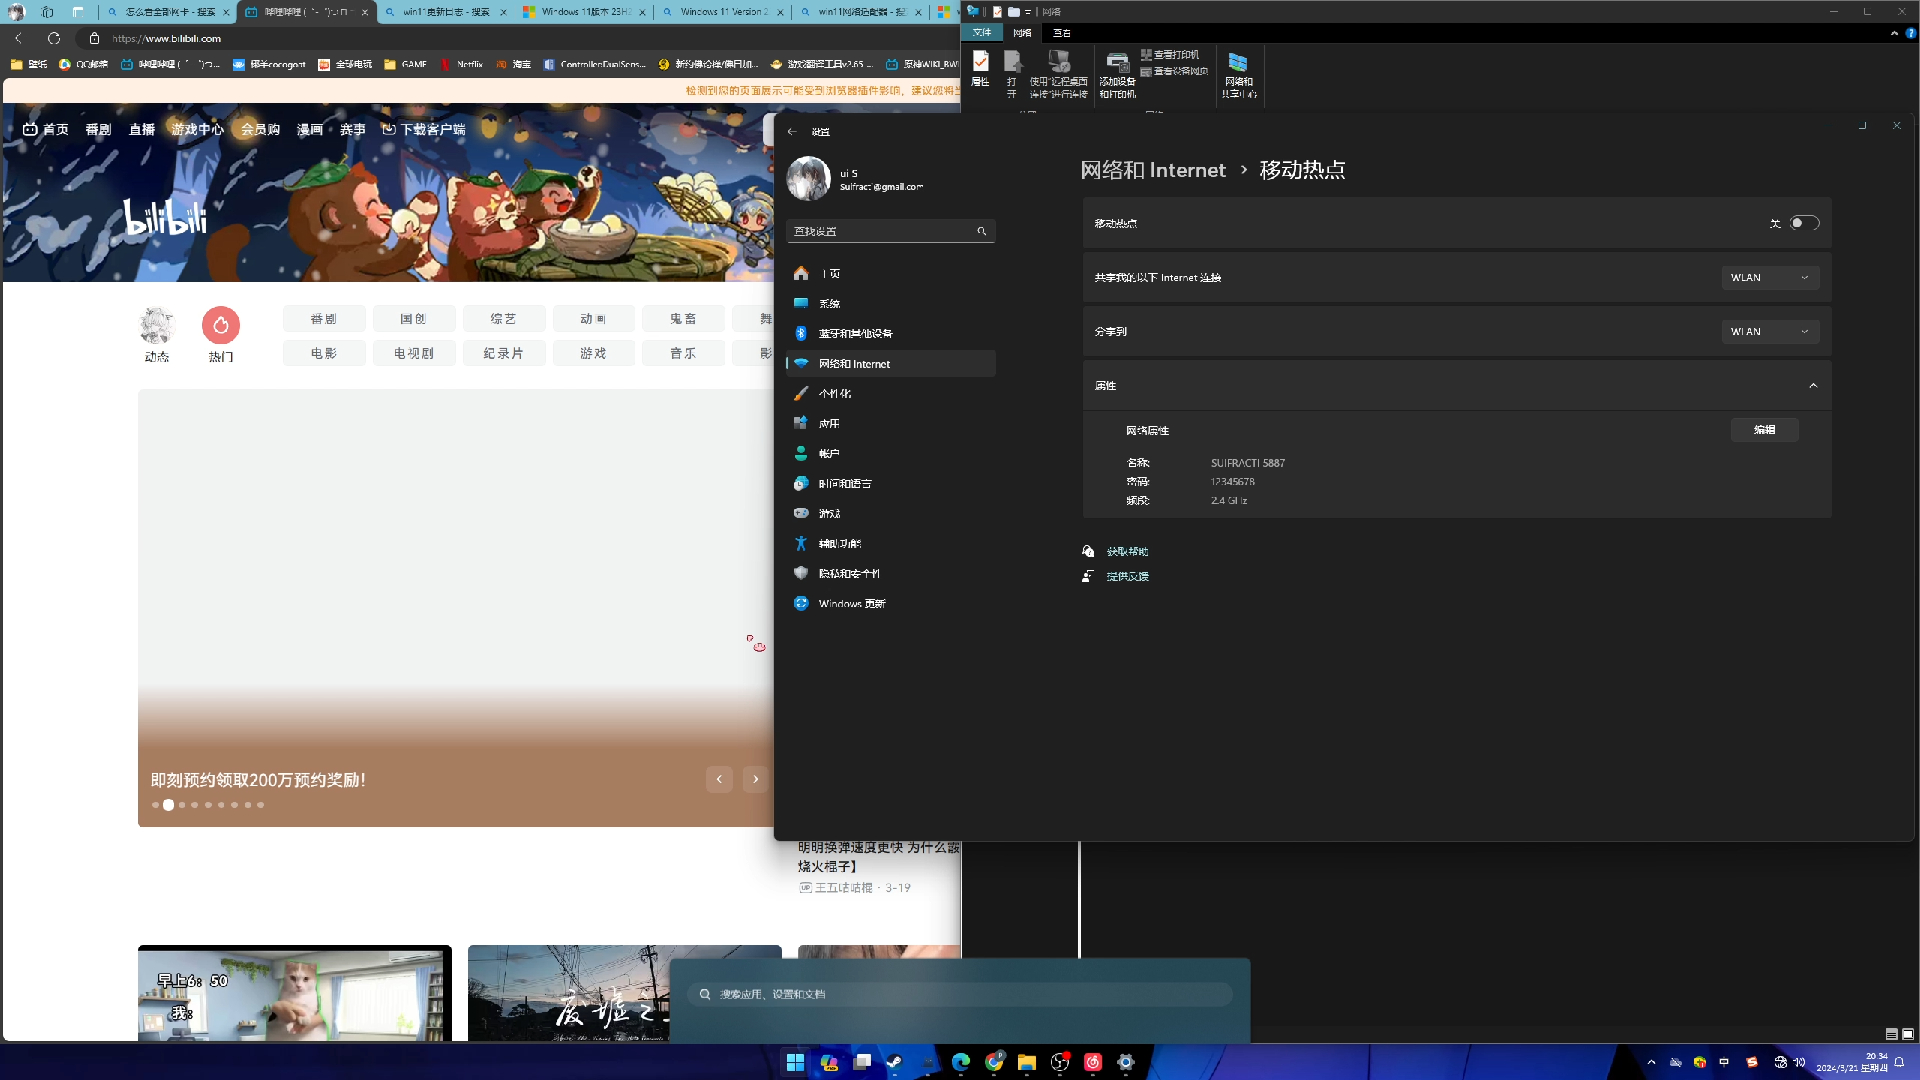Image resolution: width=1920 pixels, height=1080 pixels.
Task: Open System in Settings sidebar
Action: point(890,303)
